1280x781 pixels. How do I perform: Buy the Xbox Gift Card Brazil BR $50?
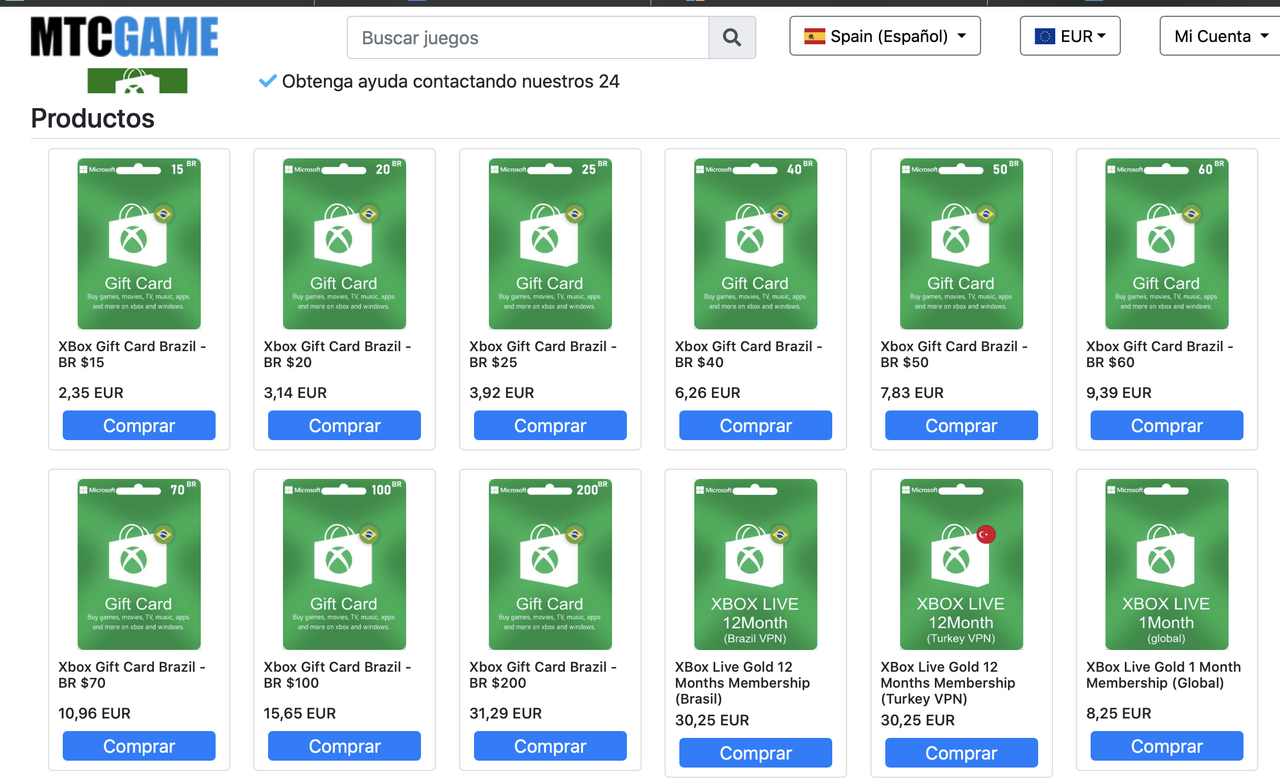click(x=961, y=426)
